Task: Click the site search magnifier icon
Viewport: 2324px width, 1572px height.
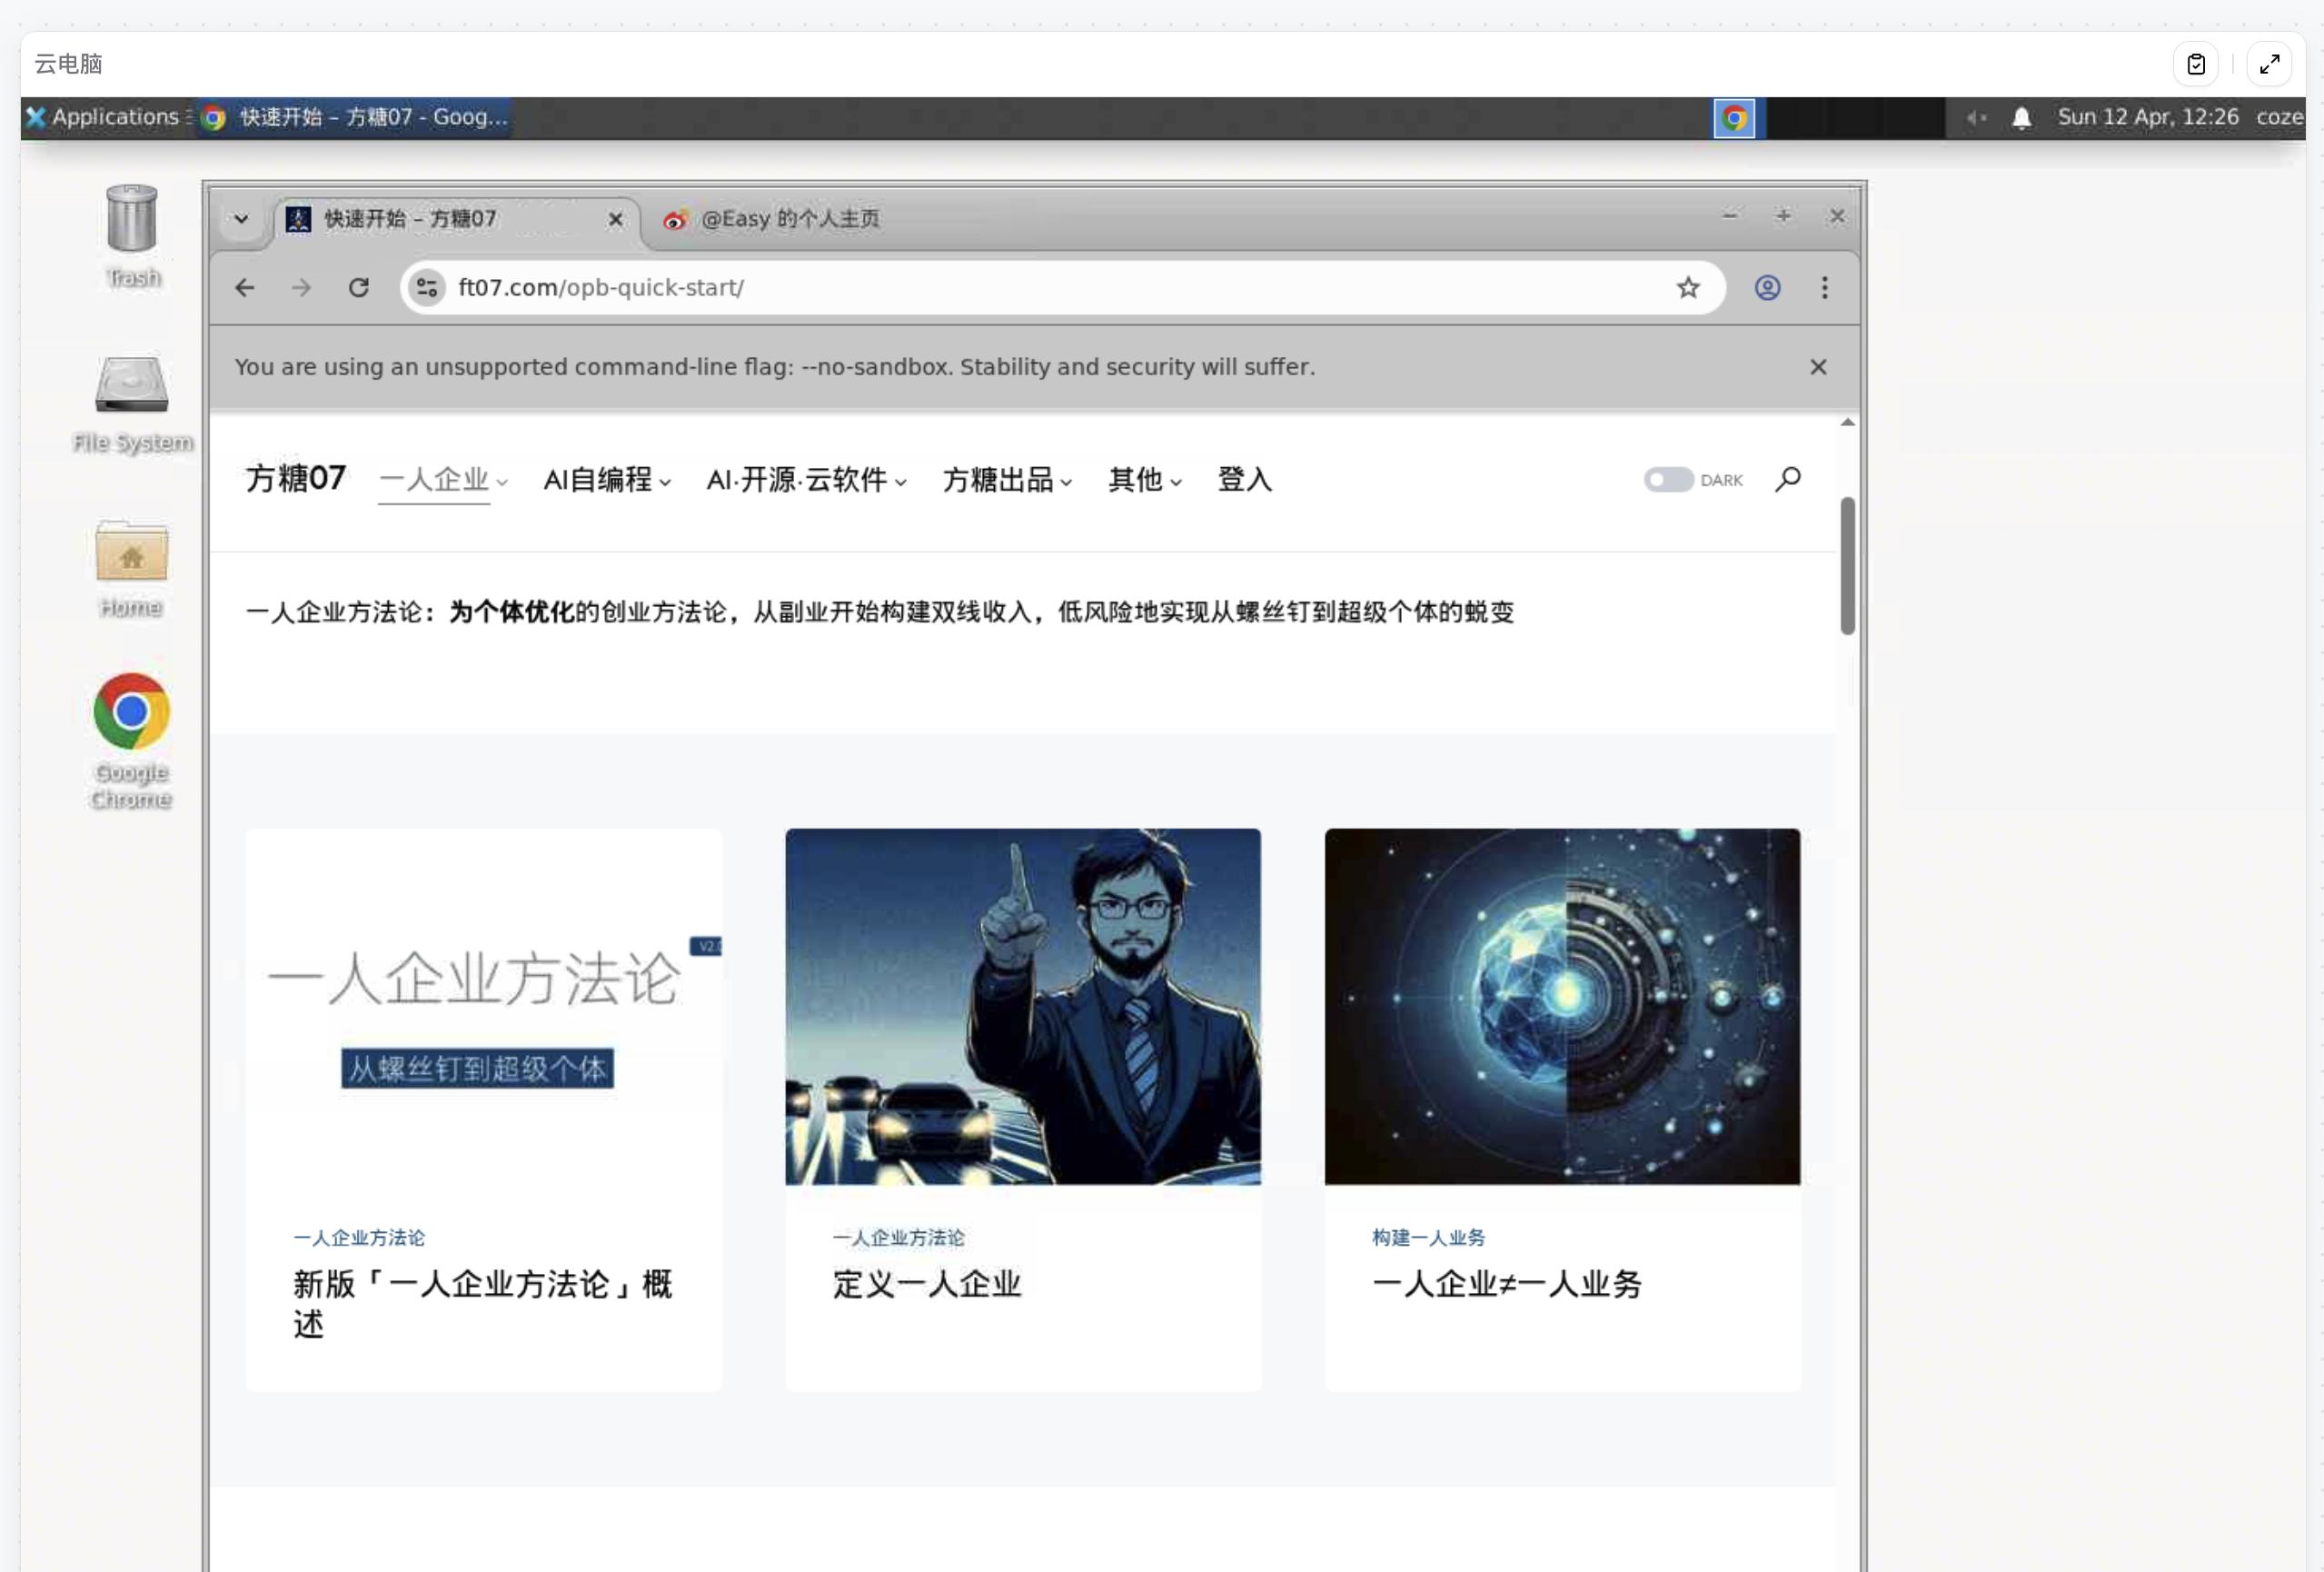Action: coord(1788,479)
